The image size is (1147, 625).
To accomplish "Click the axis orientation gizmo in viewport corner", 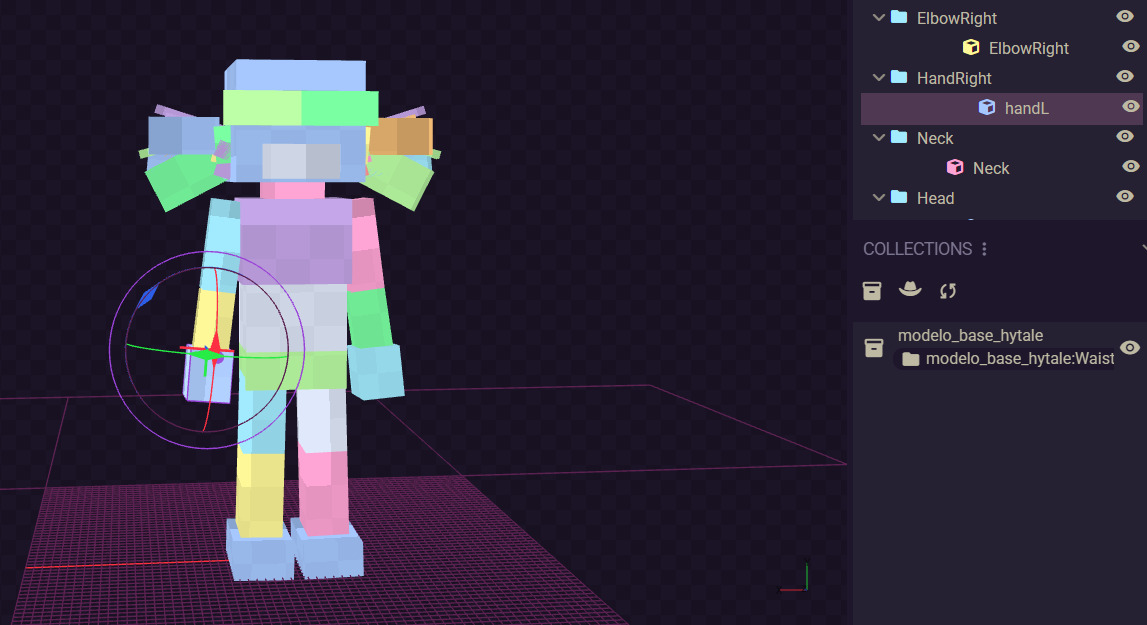I will [x=796, y=578].
